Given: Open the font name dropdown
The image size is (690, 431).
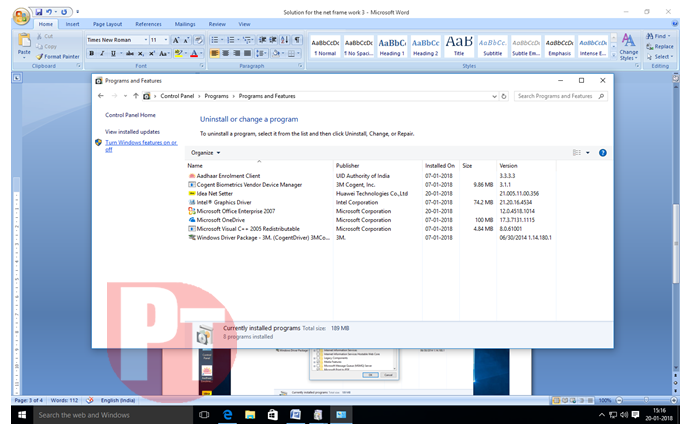Looking at the screenshot, I should pyautogui.click(x=146, y=40).
